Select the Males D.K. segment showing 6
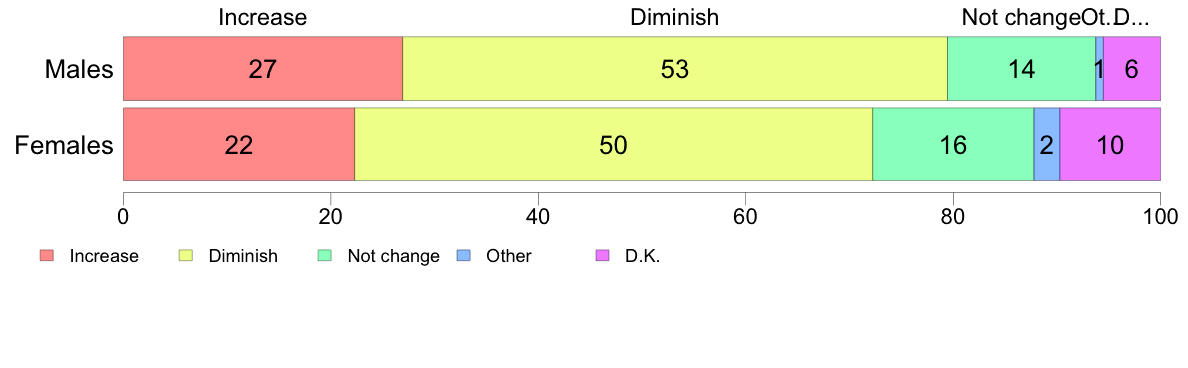This screenshot has width=1188, height=368. coord(1132,68)
